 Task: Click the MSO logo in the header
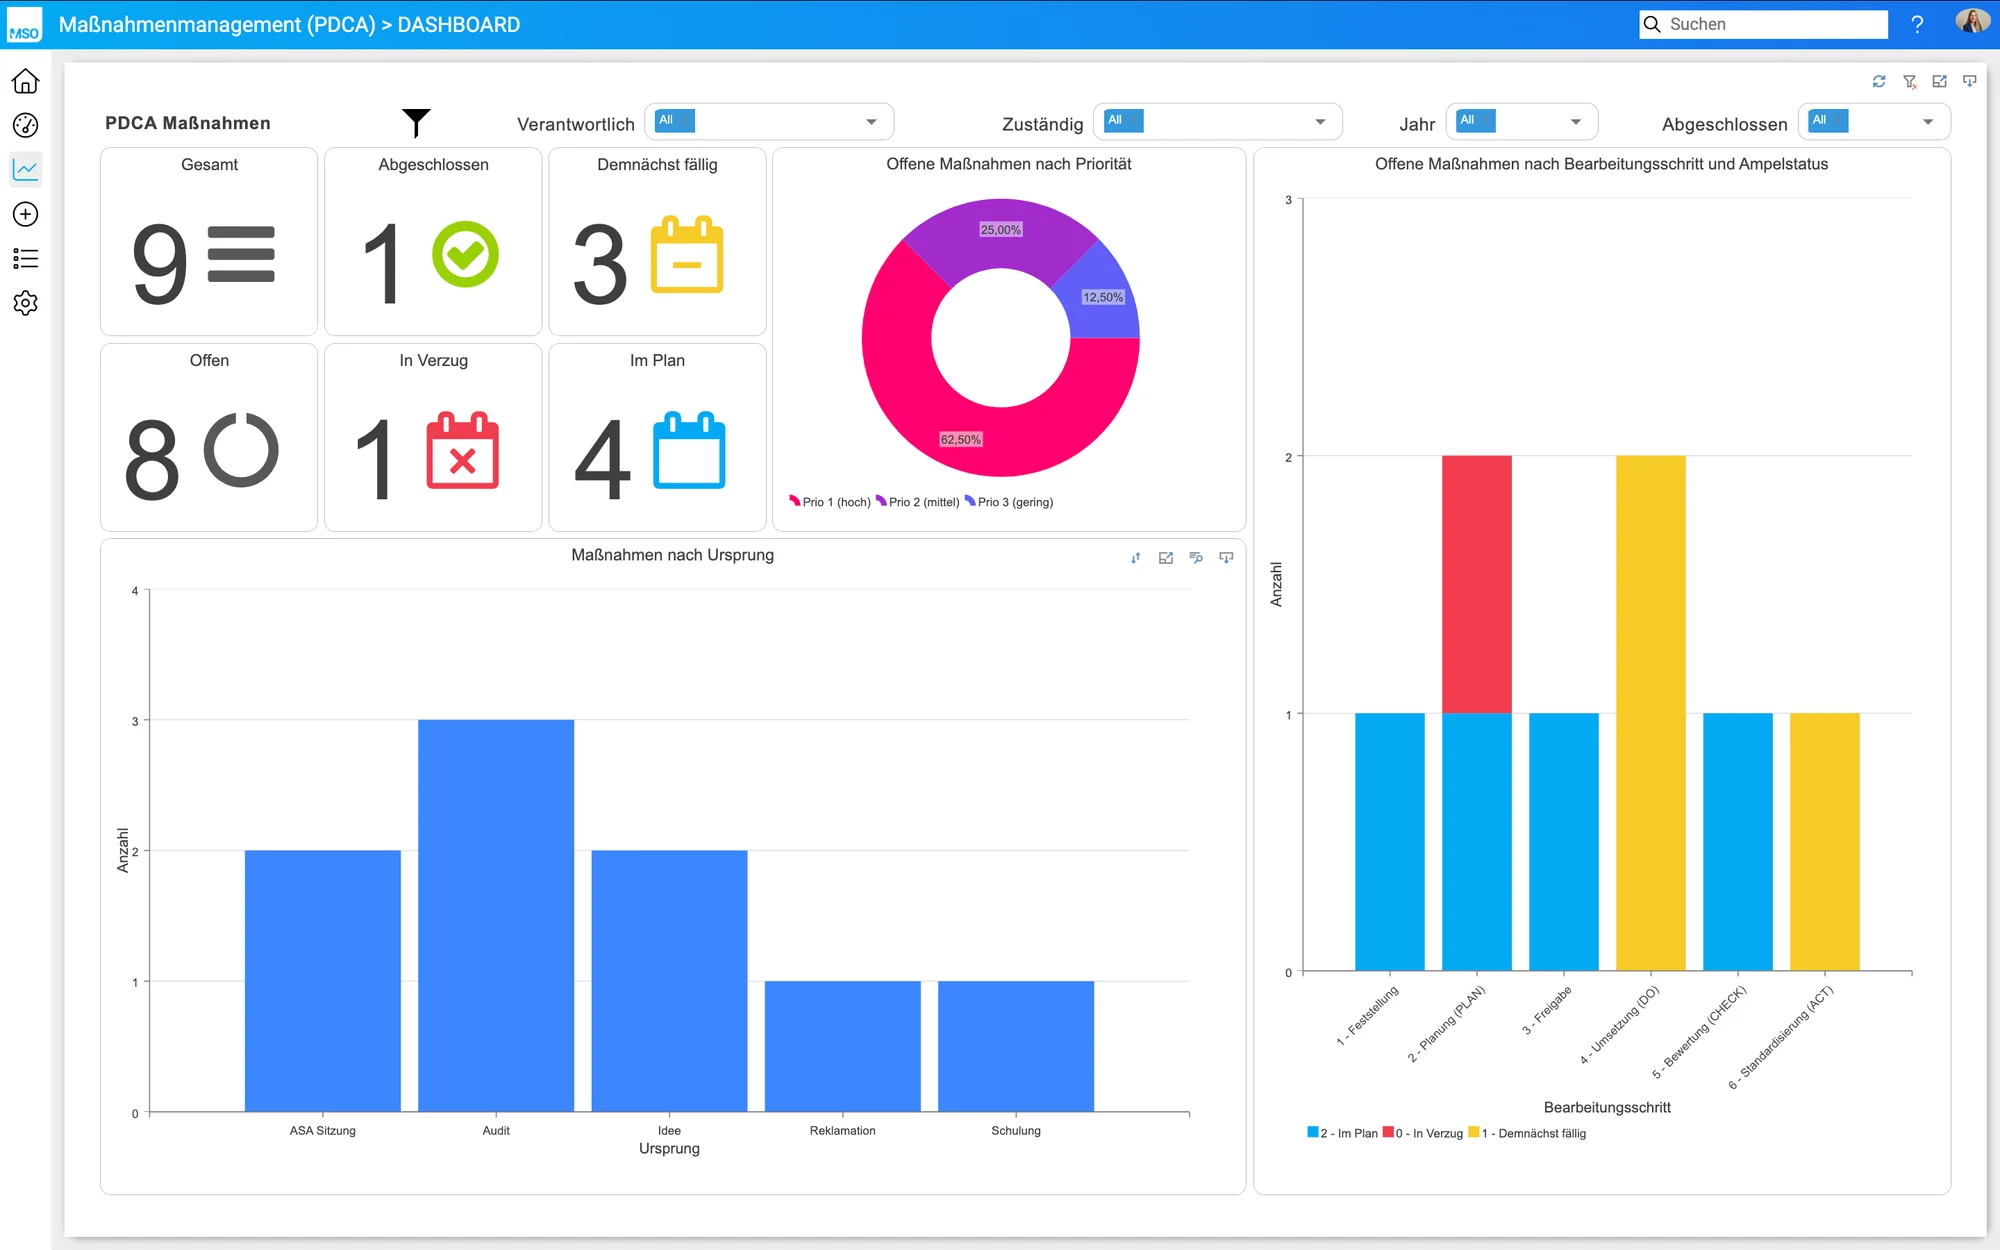[24, 25]
